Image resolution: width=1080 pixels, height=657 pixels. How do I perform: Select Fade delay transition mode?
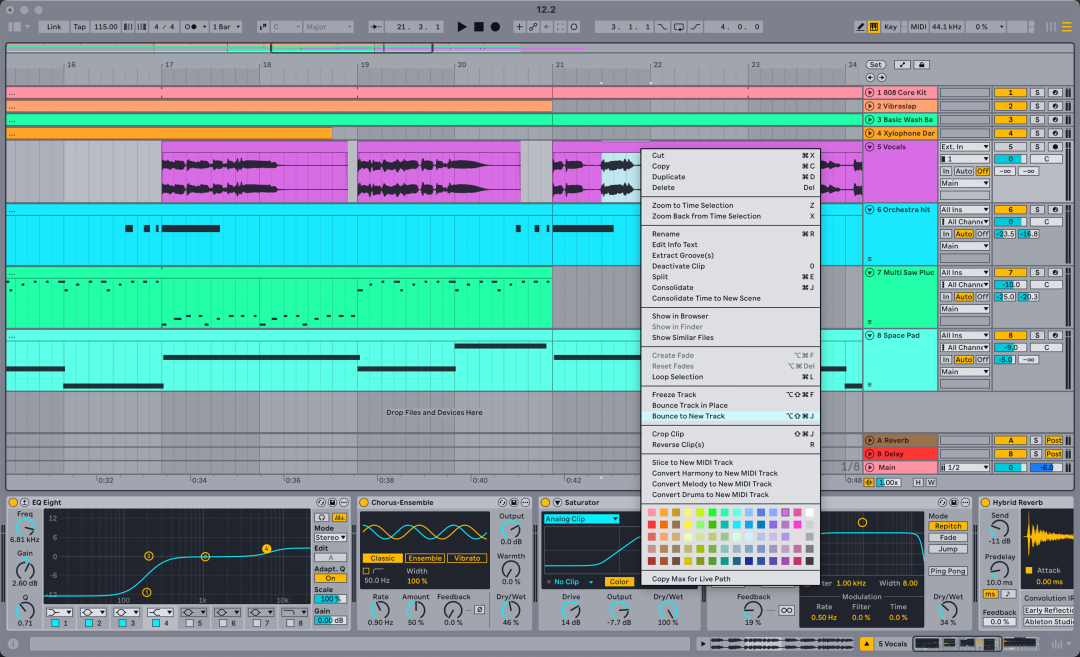click(948, 538)
